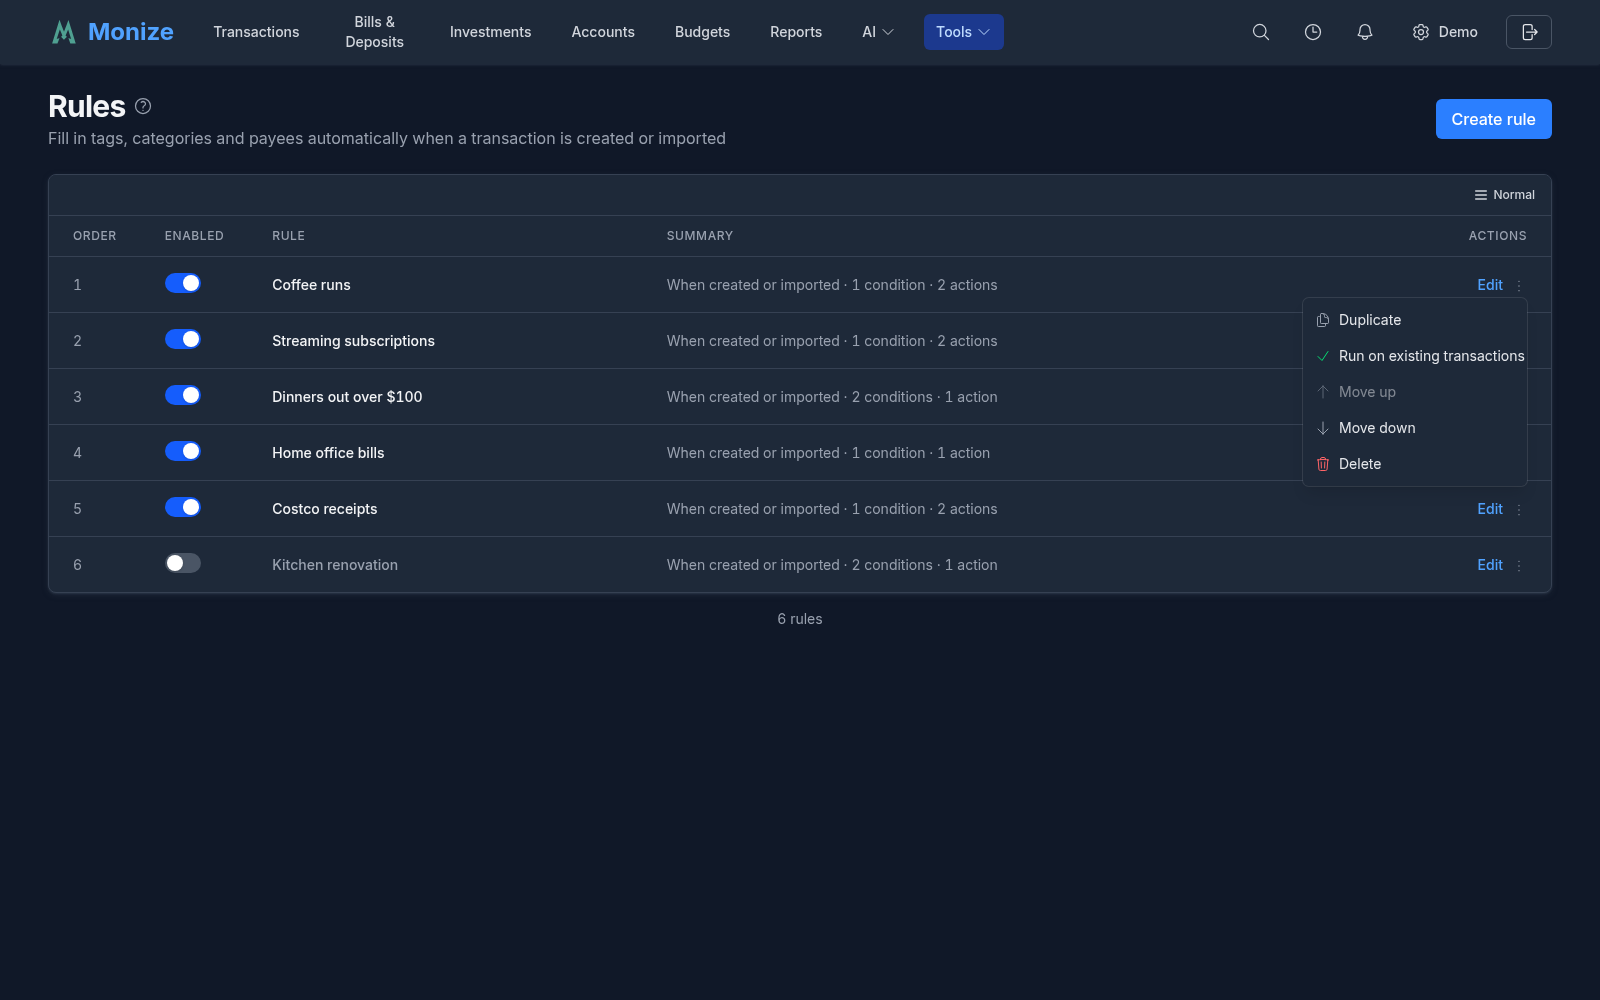Go to the Transactions page
This screenshot has height=1000, width=1600.
pyautogui.click(x=256, y=32)
